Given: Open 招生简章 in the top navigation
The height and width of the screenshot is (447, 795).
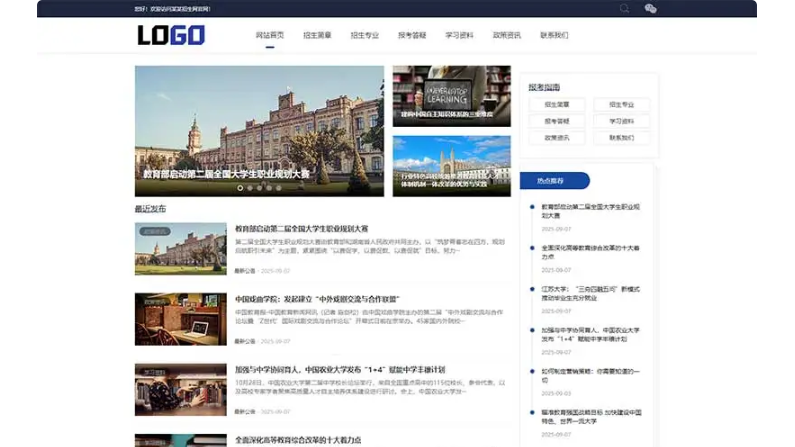Looking at the screenshot, I should 317,35.
